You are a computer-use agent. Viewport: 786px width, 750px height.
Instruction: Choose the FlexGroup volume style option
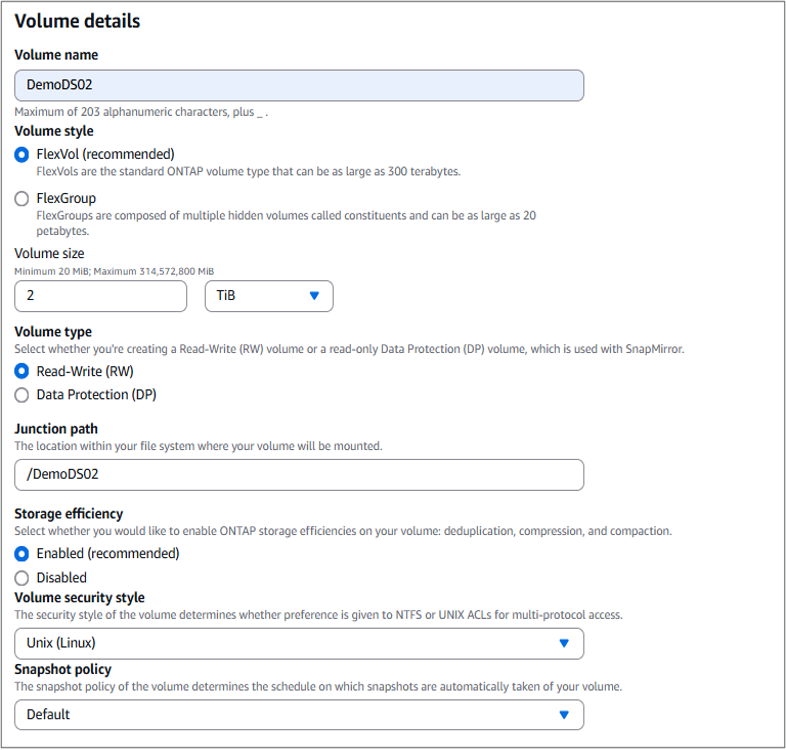coord(22,199)
